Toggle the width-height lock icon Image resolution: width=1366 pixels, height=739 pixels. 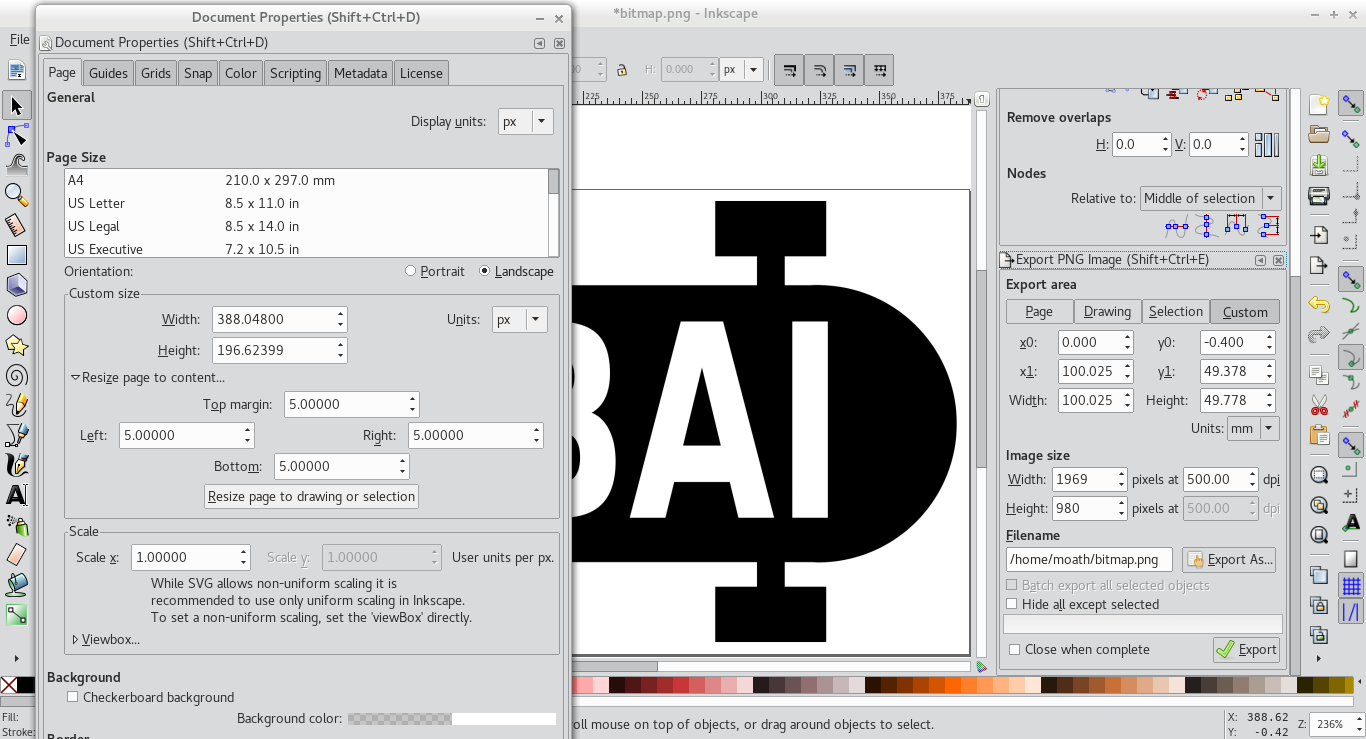[x=622, y=70]
